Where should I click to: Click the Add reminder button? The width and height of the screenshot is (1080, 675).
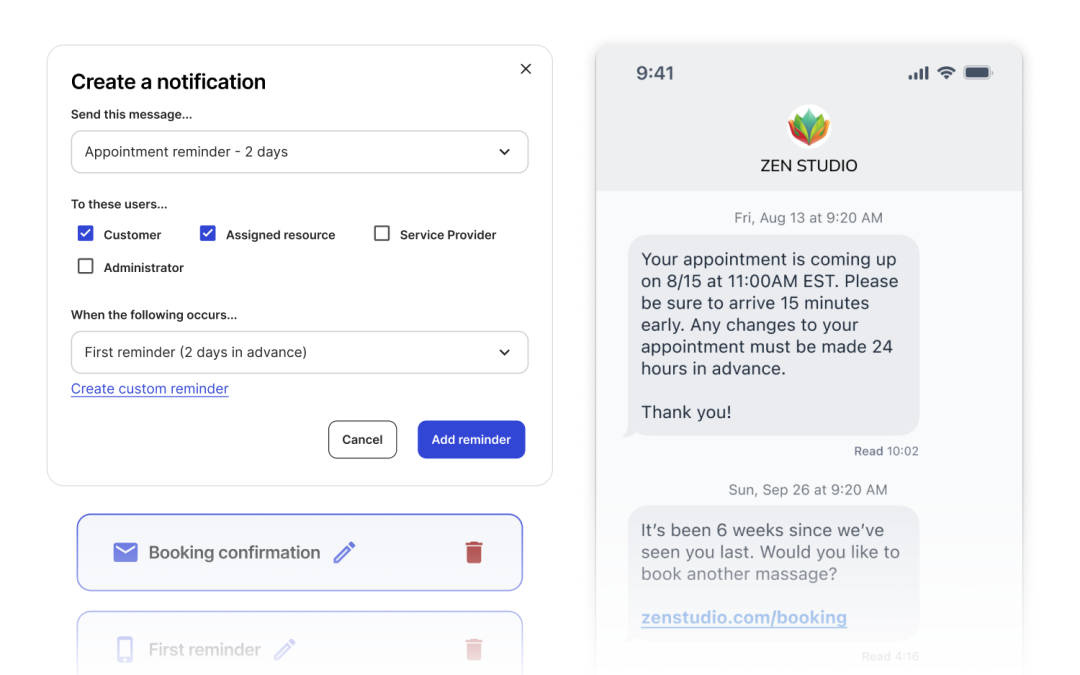471,439
